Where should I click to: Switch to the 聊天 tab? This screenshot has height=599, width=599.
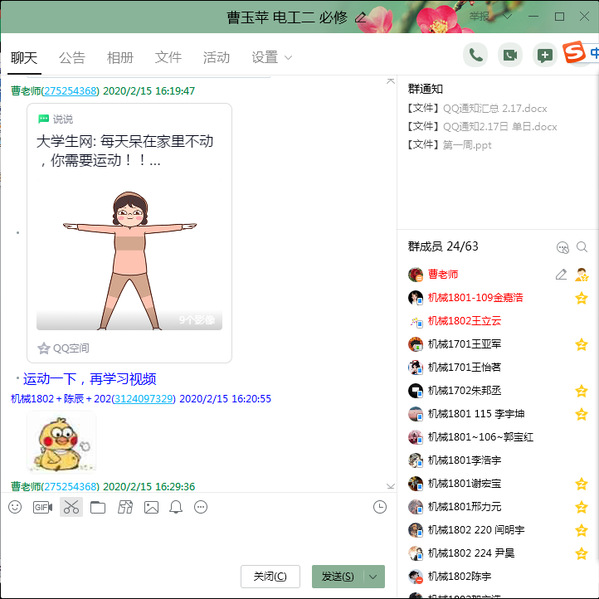click(24, 58)
